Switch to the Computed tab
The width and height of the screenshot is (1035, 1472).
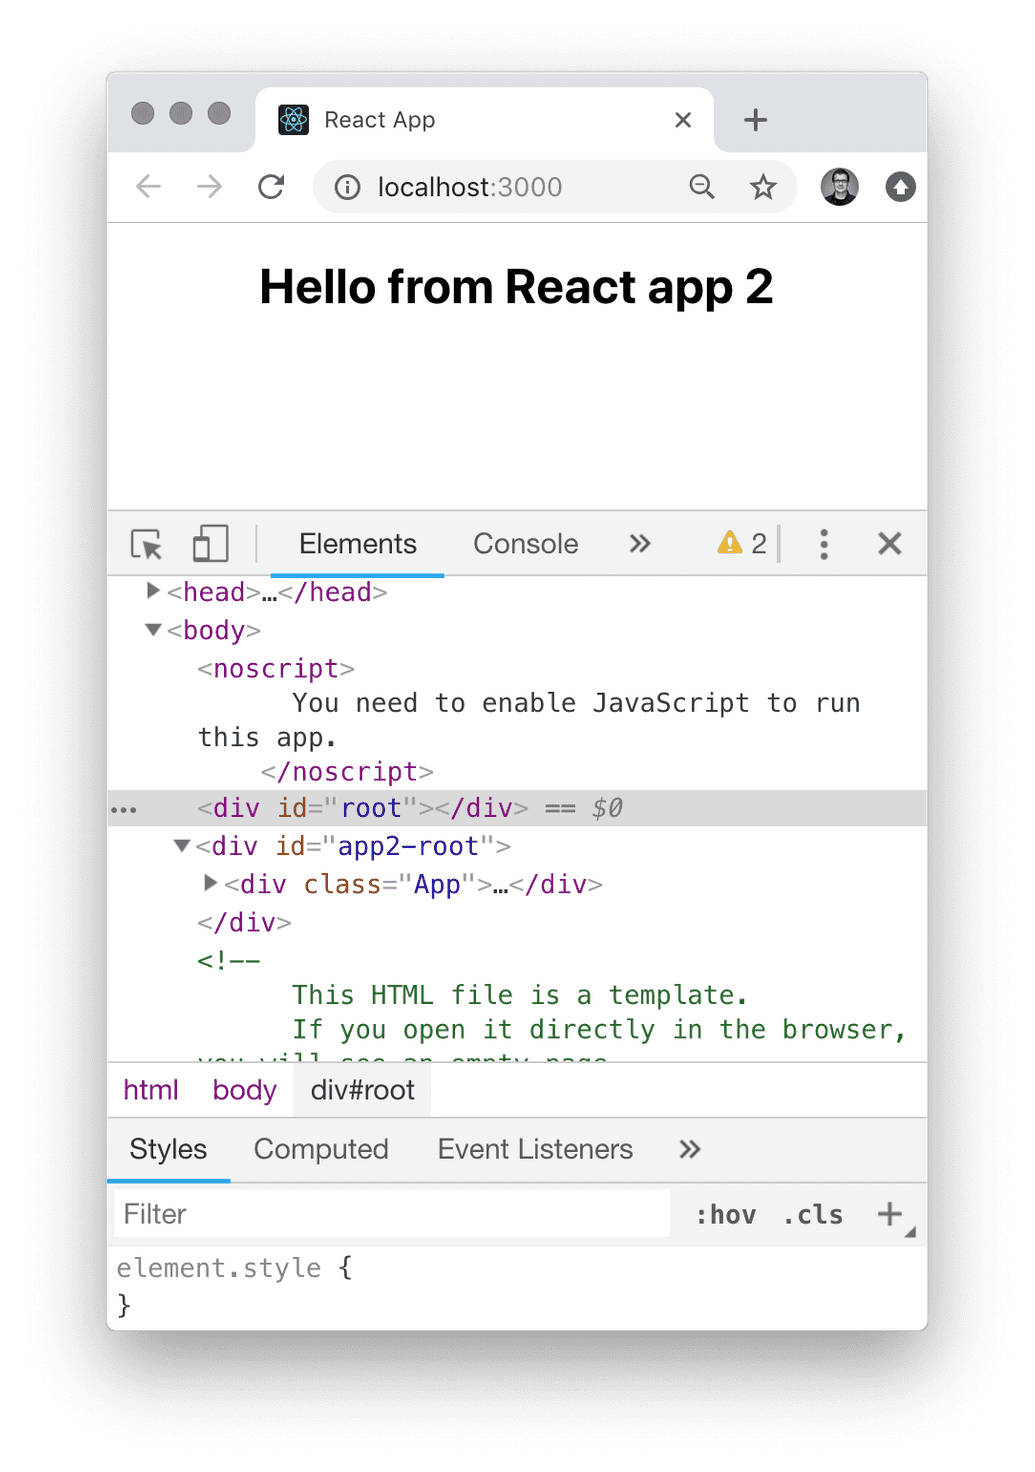(x=321, y=1149)
